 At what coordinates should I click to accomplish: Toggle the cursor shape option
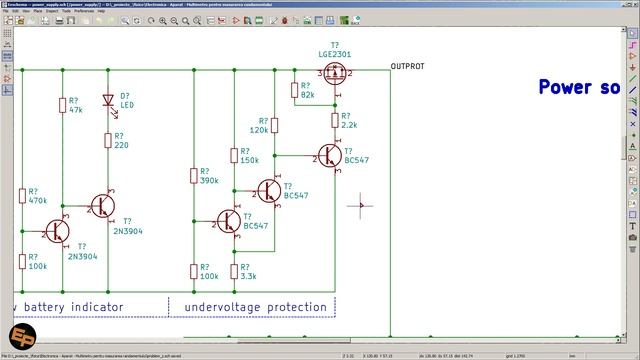[x=7, y=67]
